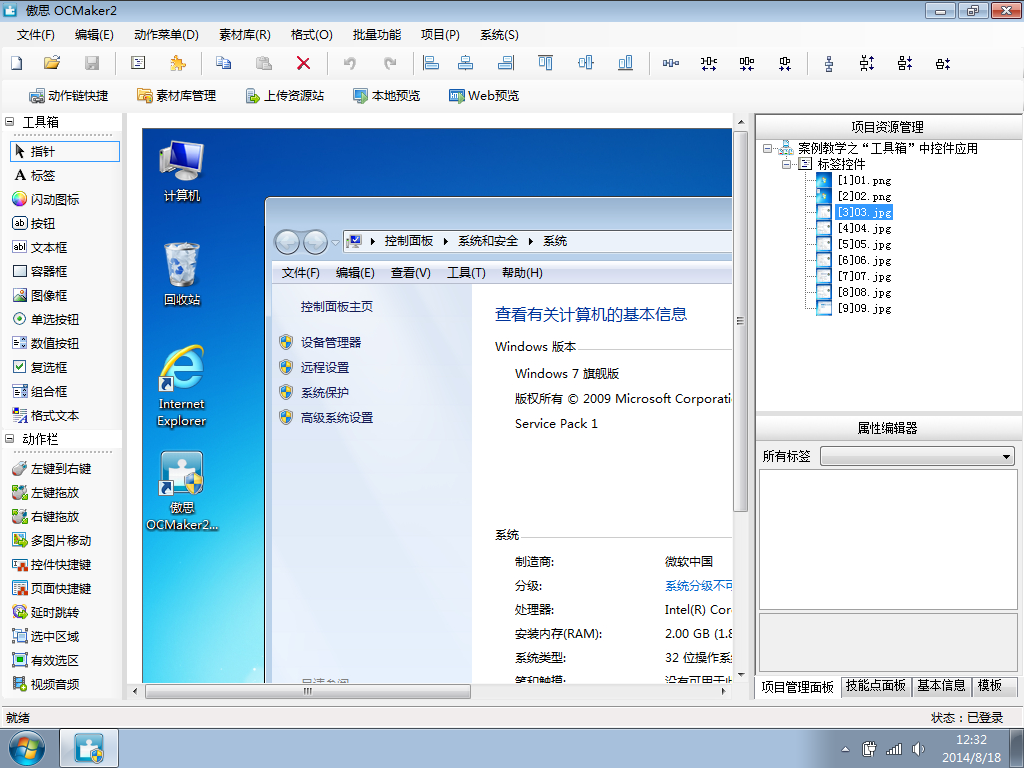The height and width of the screenshot is (768, 1024).
Task: Select the 格式文本 rich text tool
Action: (46, 415)
